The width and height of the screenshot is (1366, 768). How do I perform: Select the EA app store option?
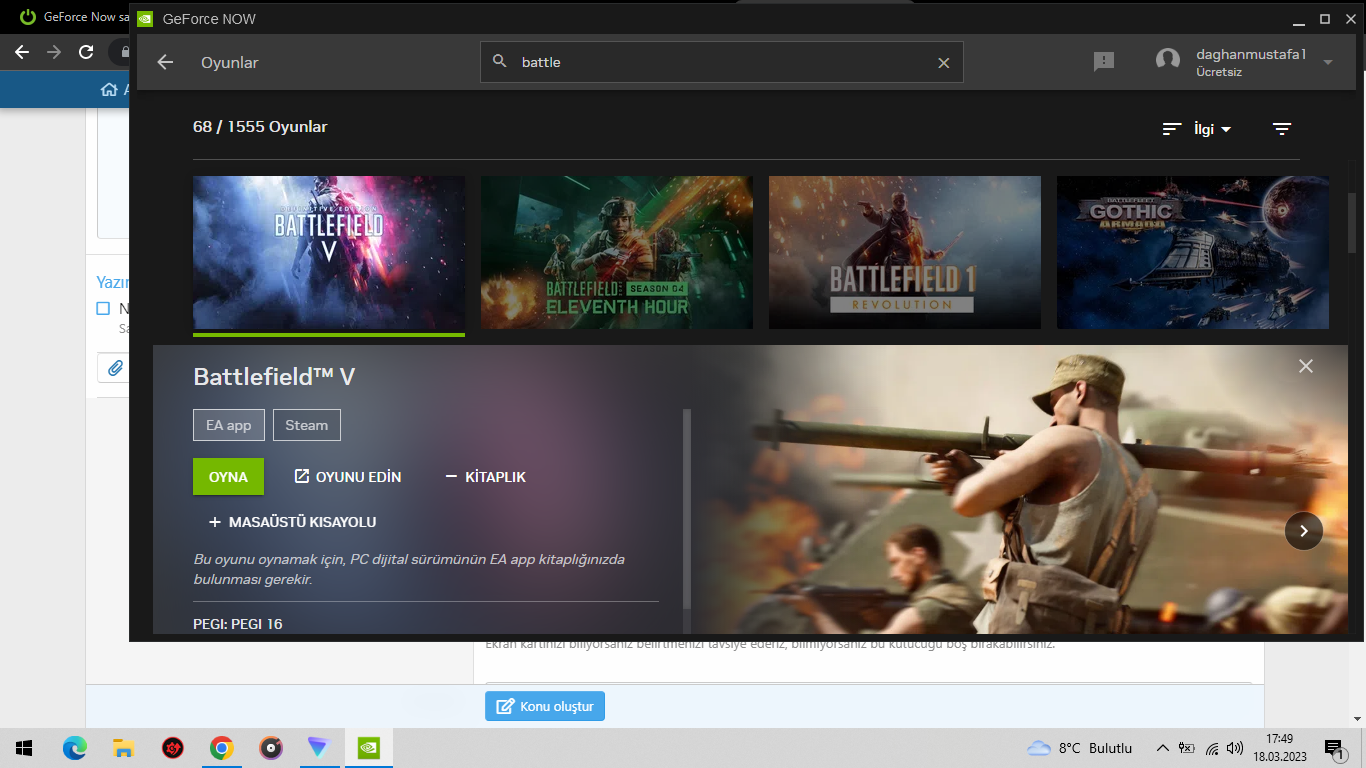[229, 425]
